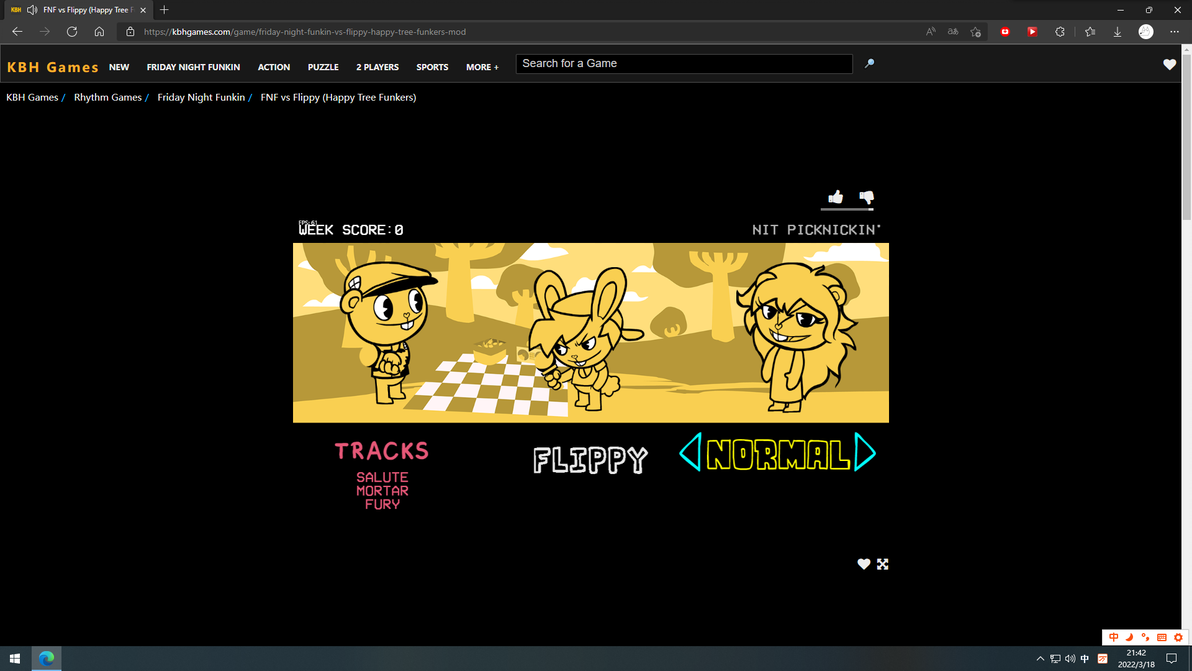
Task: Open the 2 PLAYERS category
Action: 377,67
